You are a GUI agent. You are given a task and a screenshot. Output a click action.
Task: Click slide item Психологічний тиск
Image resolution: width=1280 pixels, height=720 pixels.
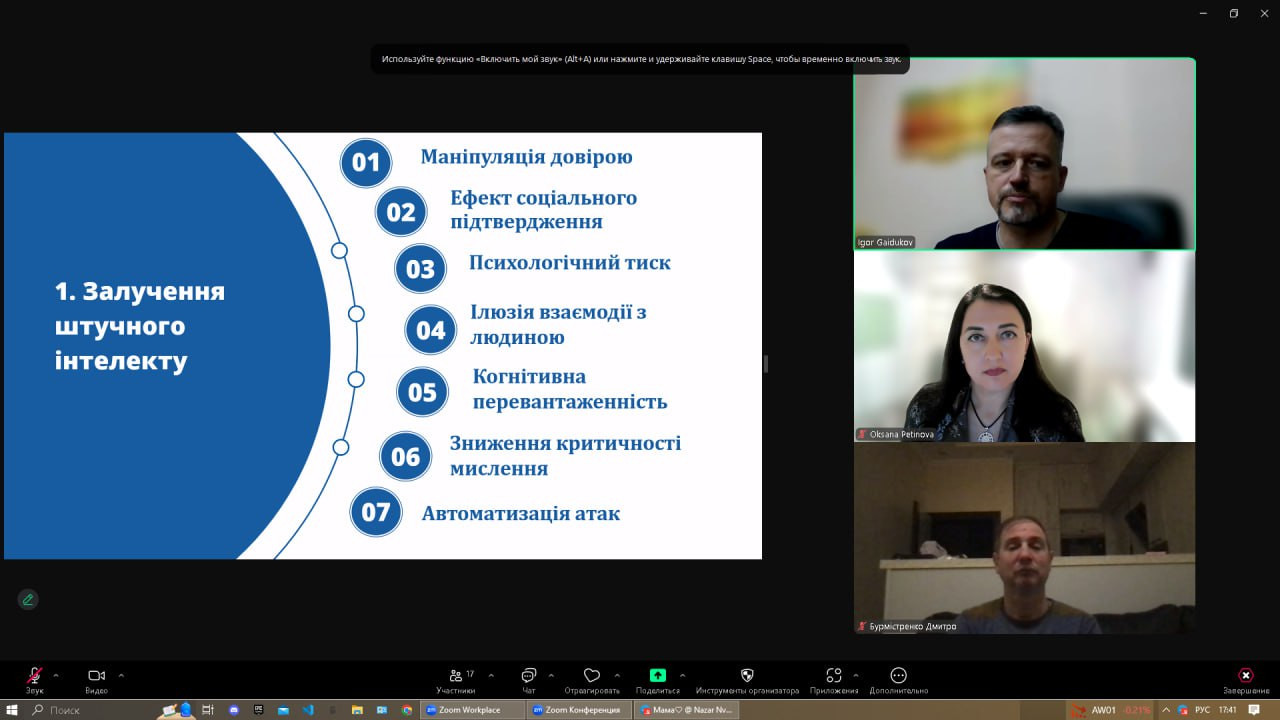[x=570, y=263]
